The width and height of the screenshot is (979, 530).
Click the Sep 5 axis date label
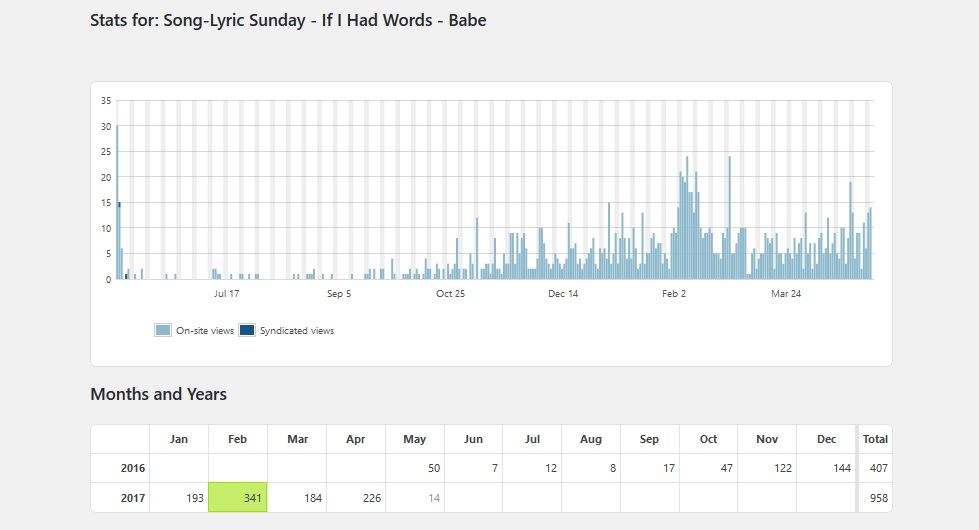click(x=339, y=294)
